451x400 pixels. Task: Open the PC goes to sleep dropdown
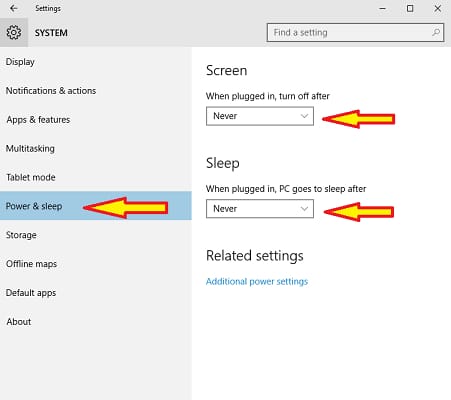260,209
